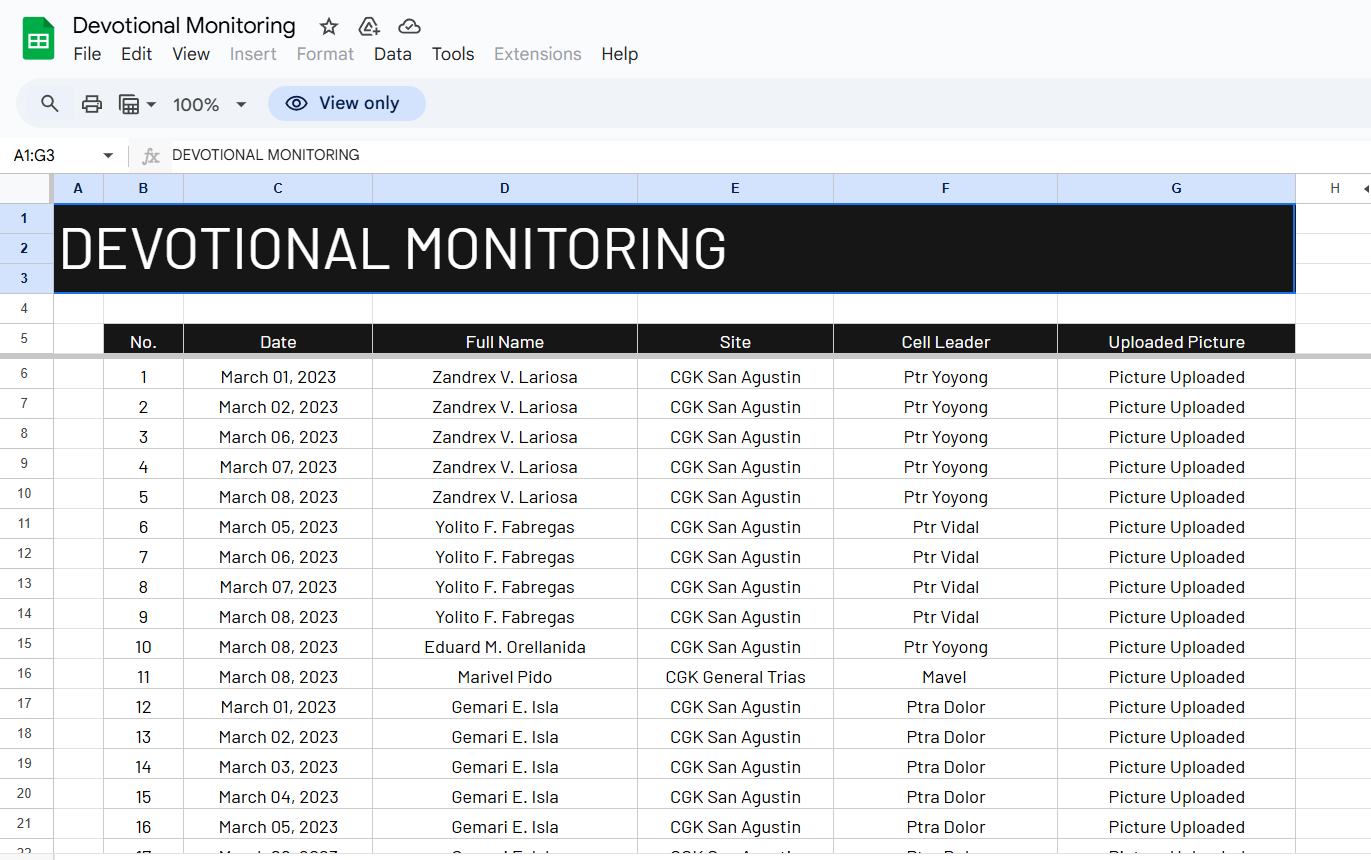The width and height of the screenshot is (1371, 860).
Task: Open the File menu
Action: click(87, 54)
